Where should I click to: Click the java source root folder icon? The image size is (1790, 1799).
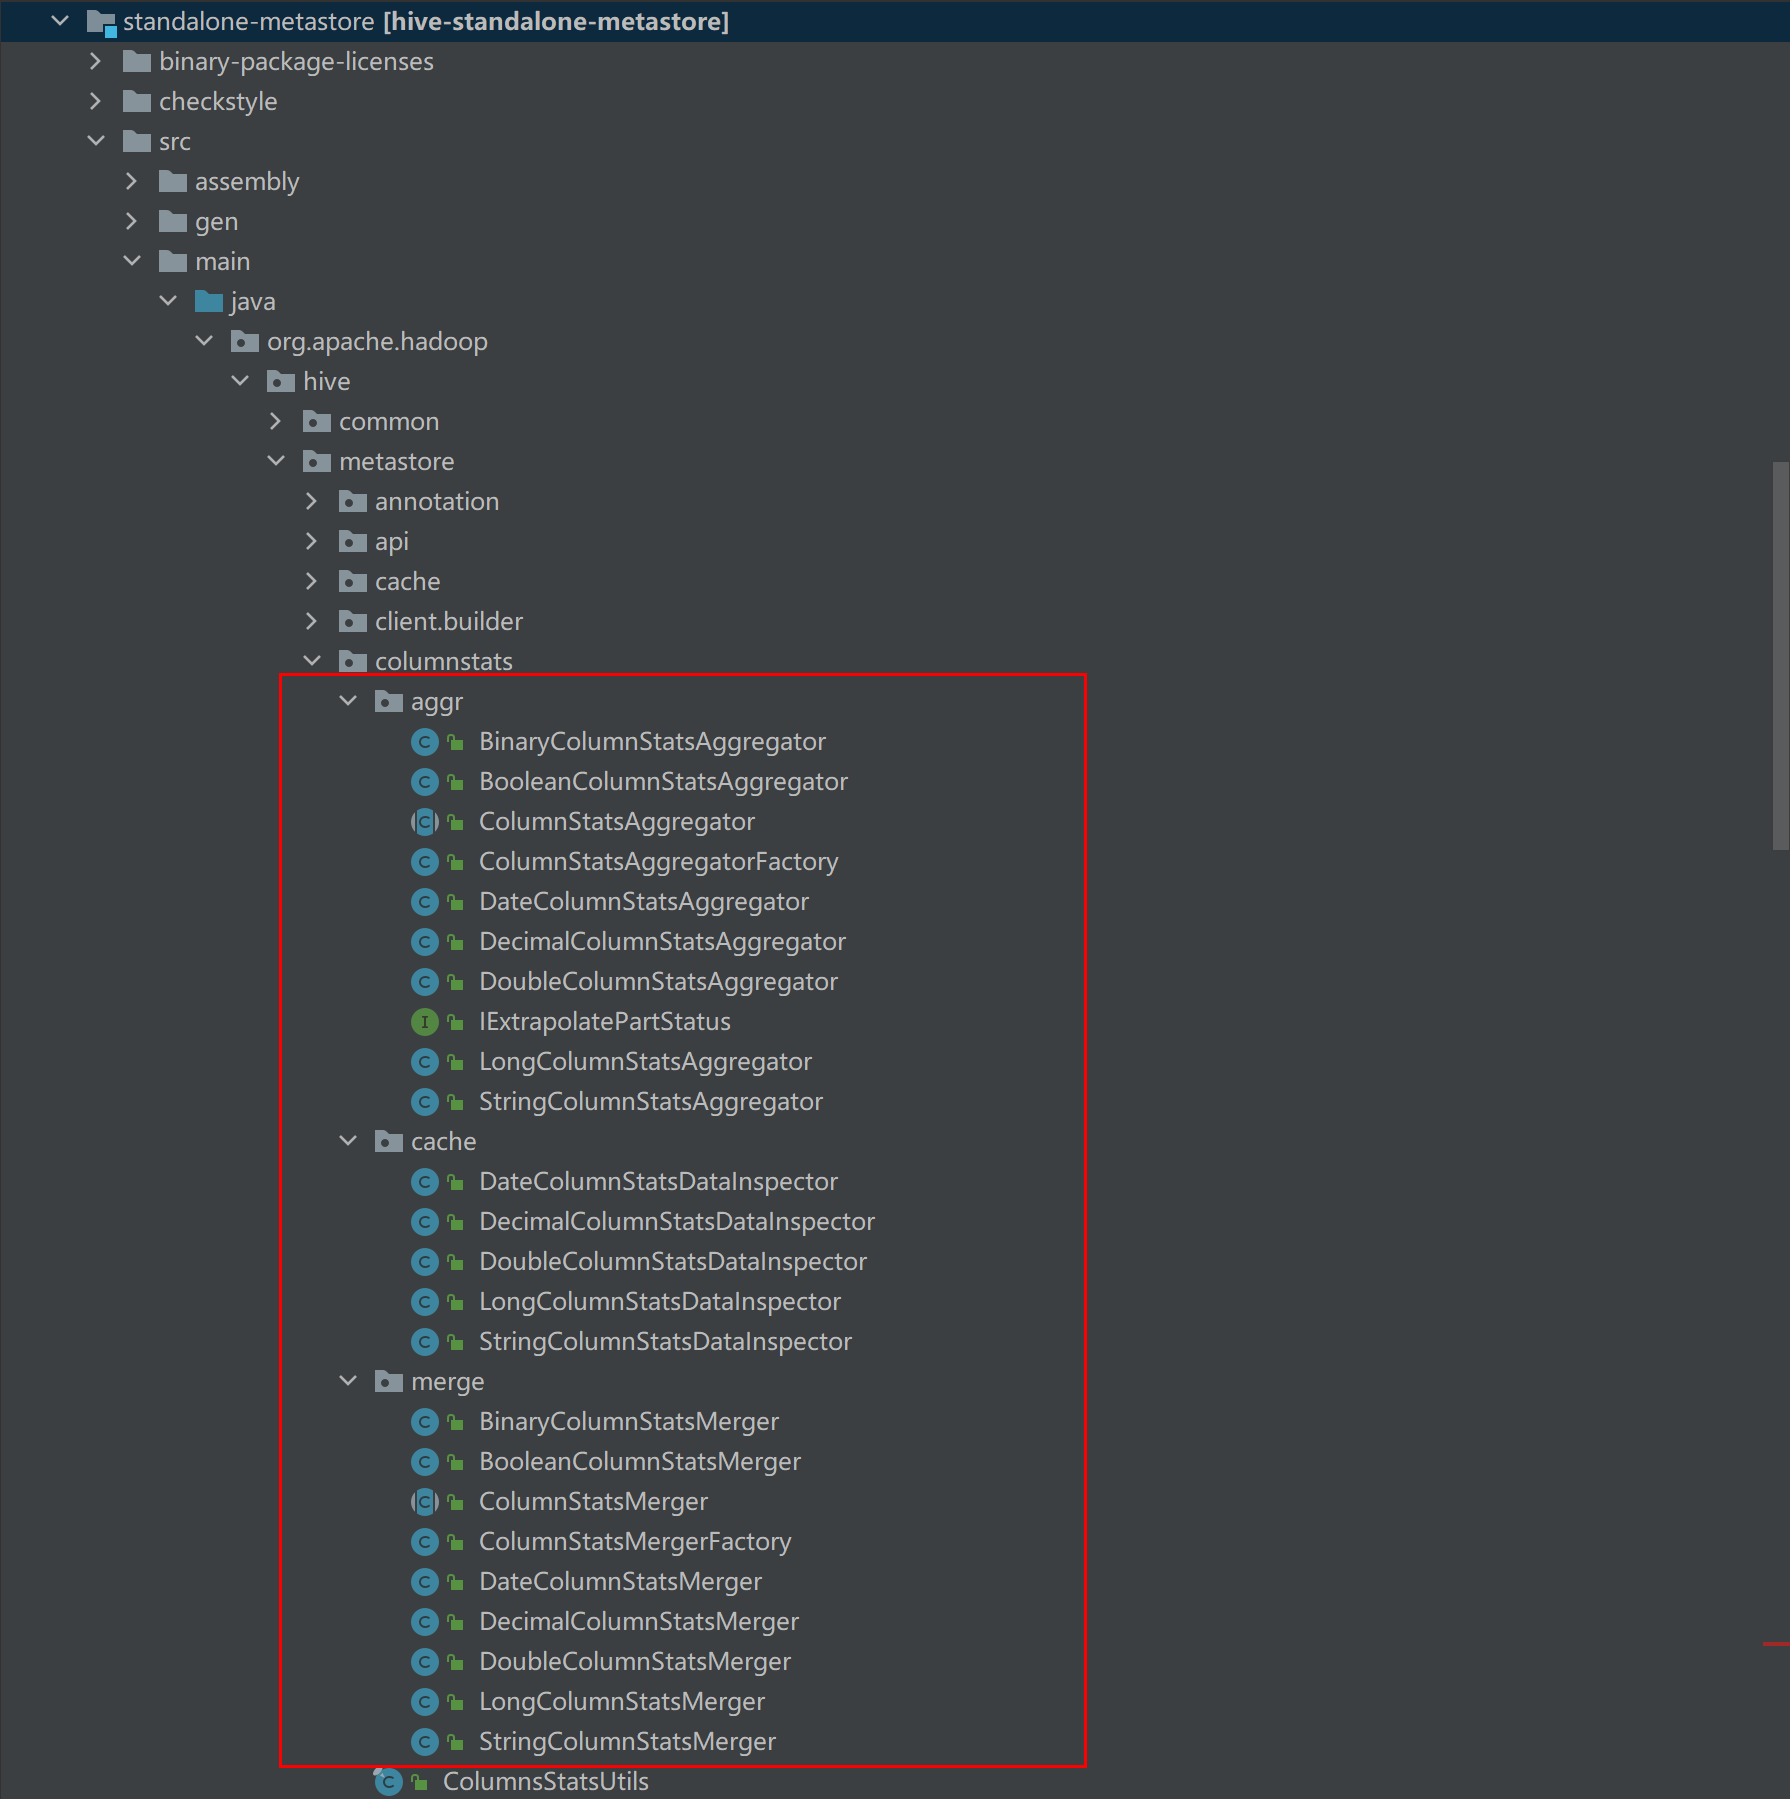coord(209,301)
